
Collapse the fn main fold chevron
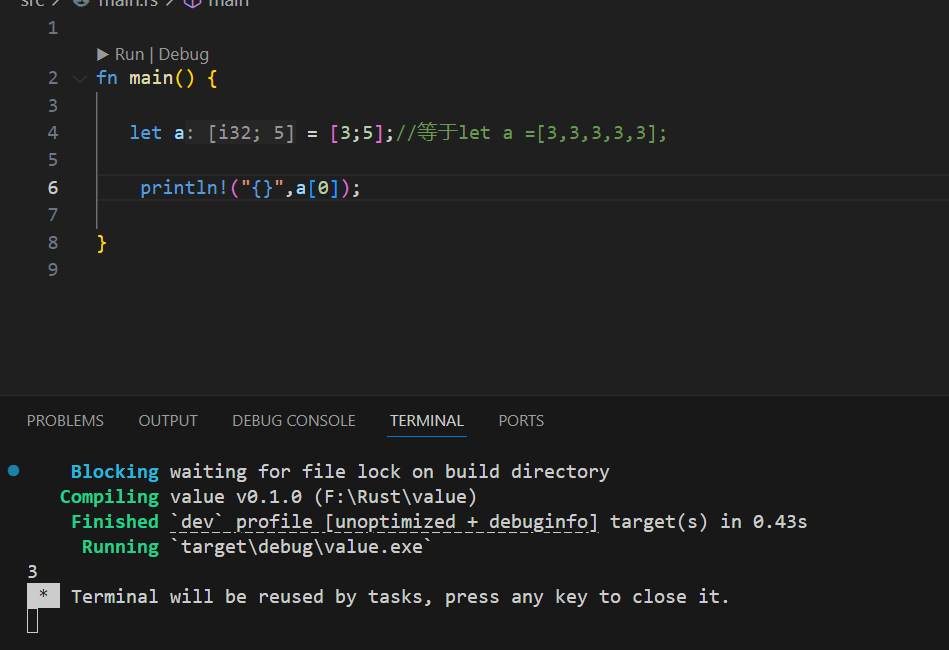point(79,78)
